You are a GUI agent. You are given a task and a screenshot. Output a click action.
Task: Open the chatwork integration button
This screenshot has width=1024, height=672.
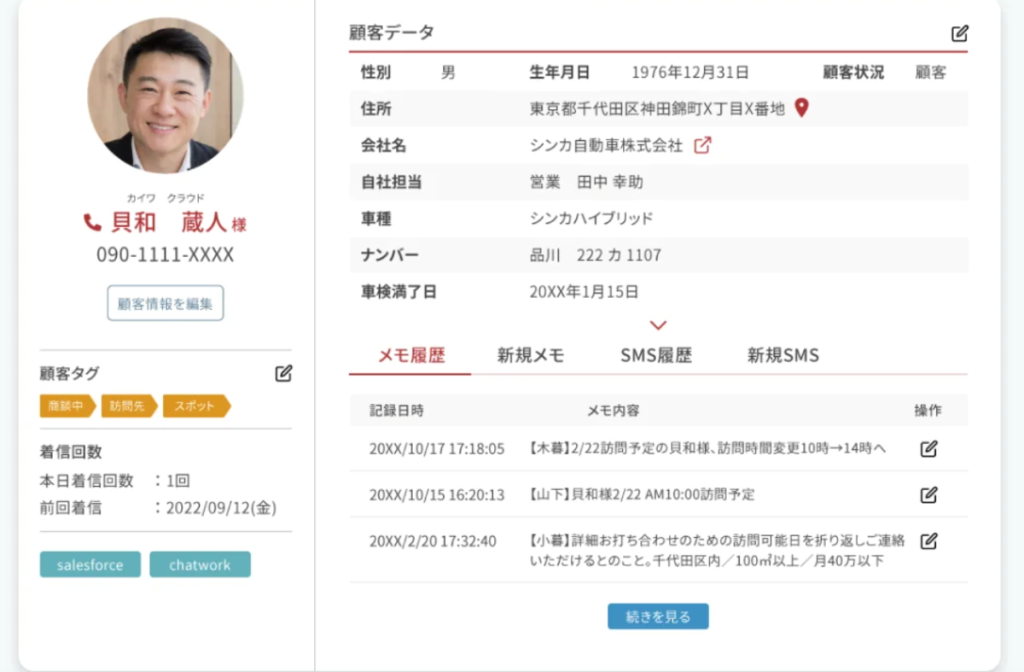coord(200,565)
